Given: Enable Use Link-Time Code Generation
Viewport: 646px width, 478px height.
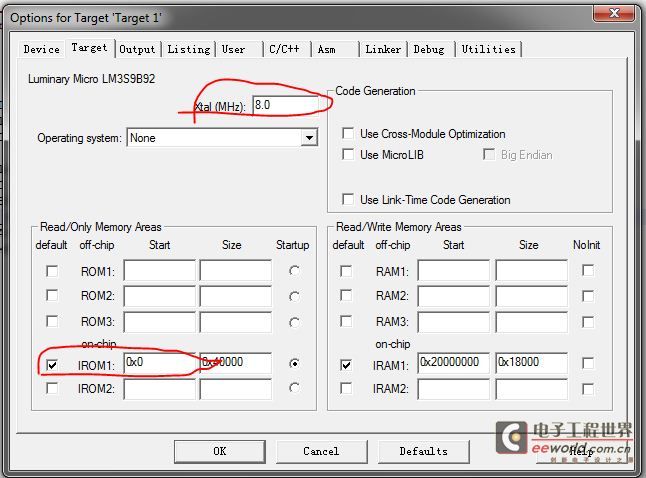Looking at the screenshot, I should [x=348, y=199].
